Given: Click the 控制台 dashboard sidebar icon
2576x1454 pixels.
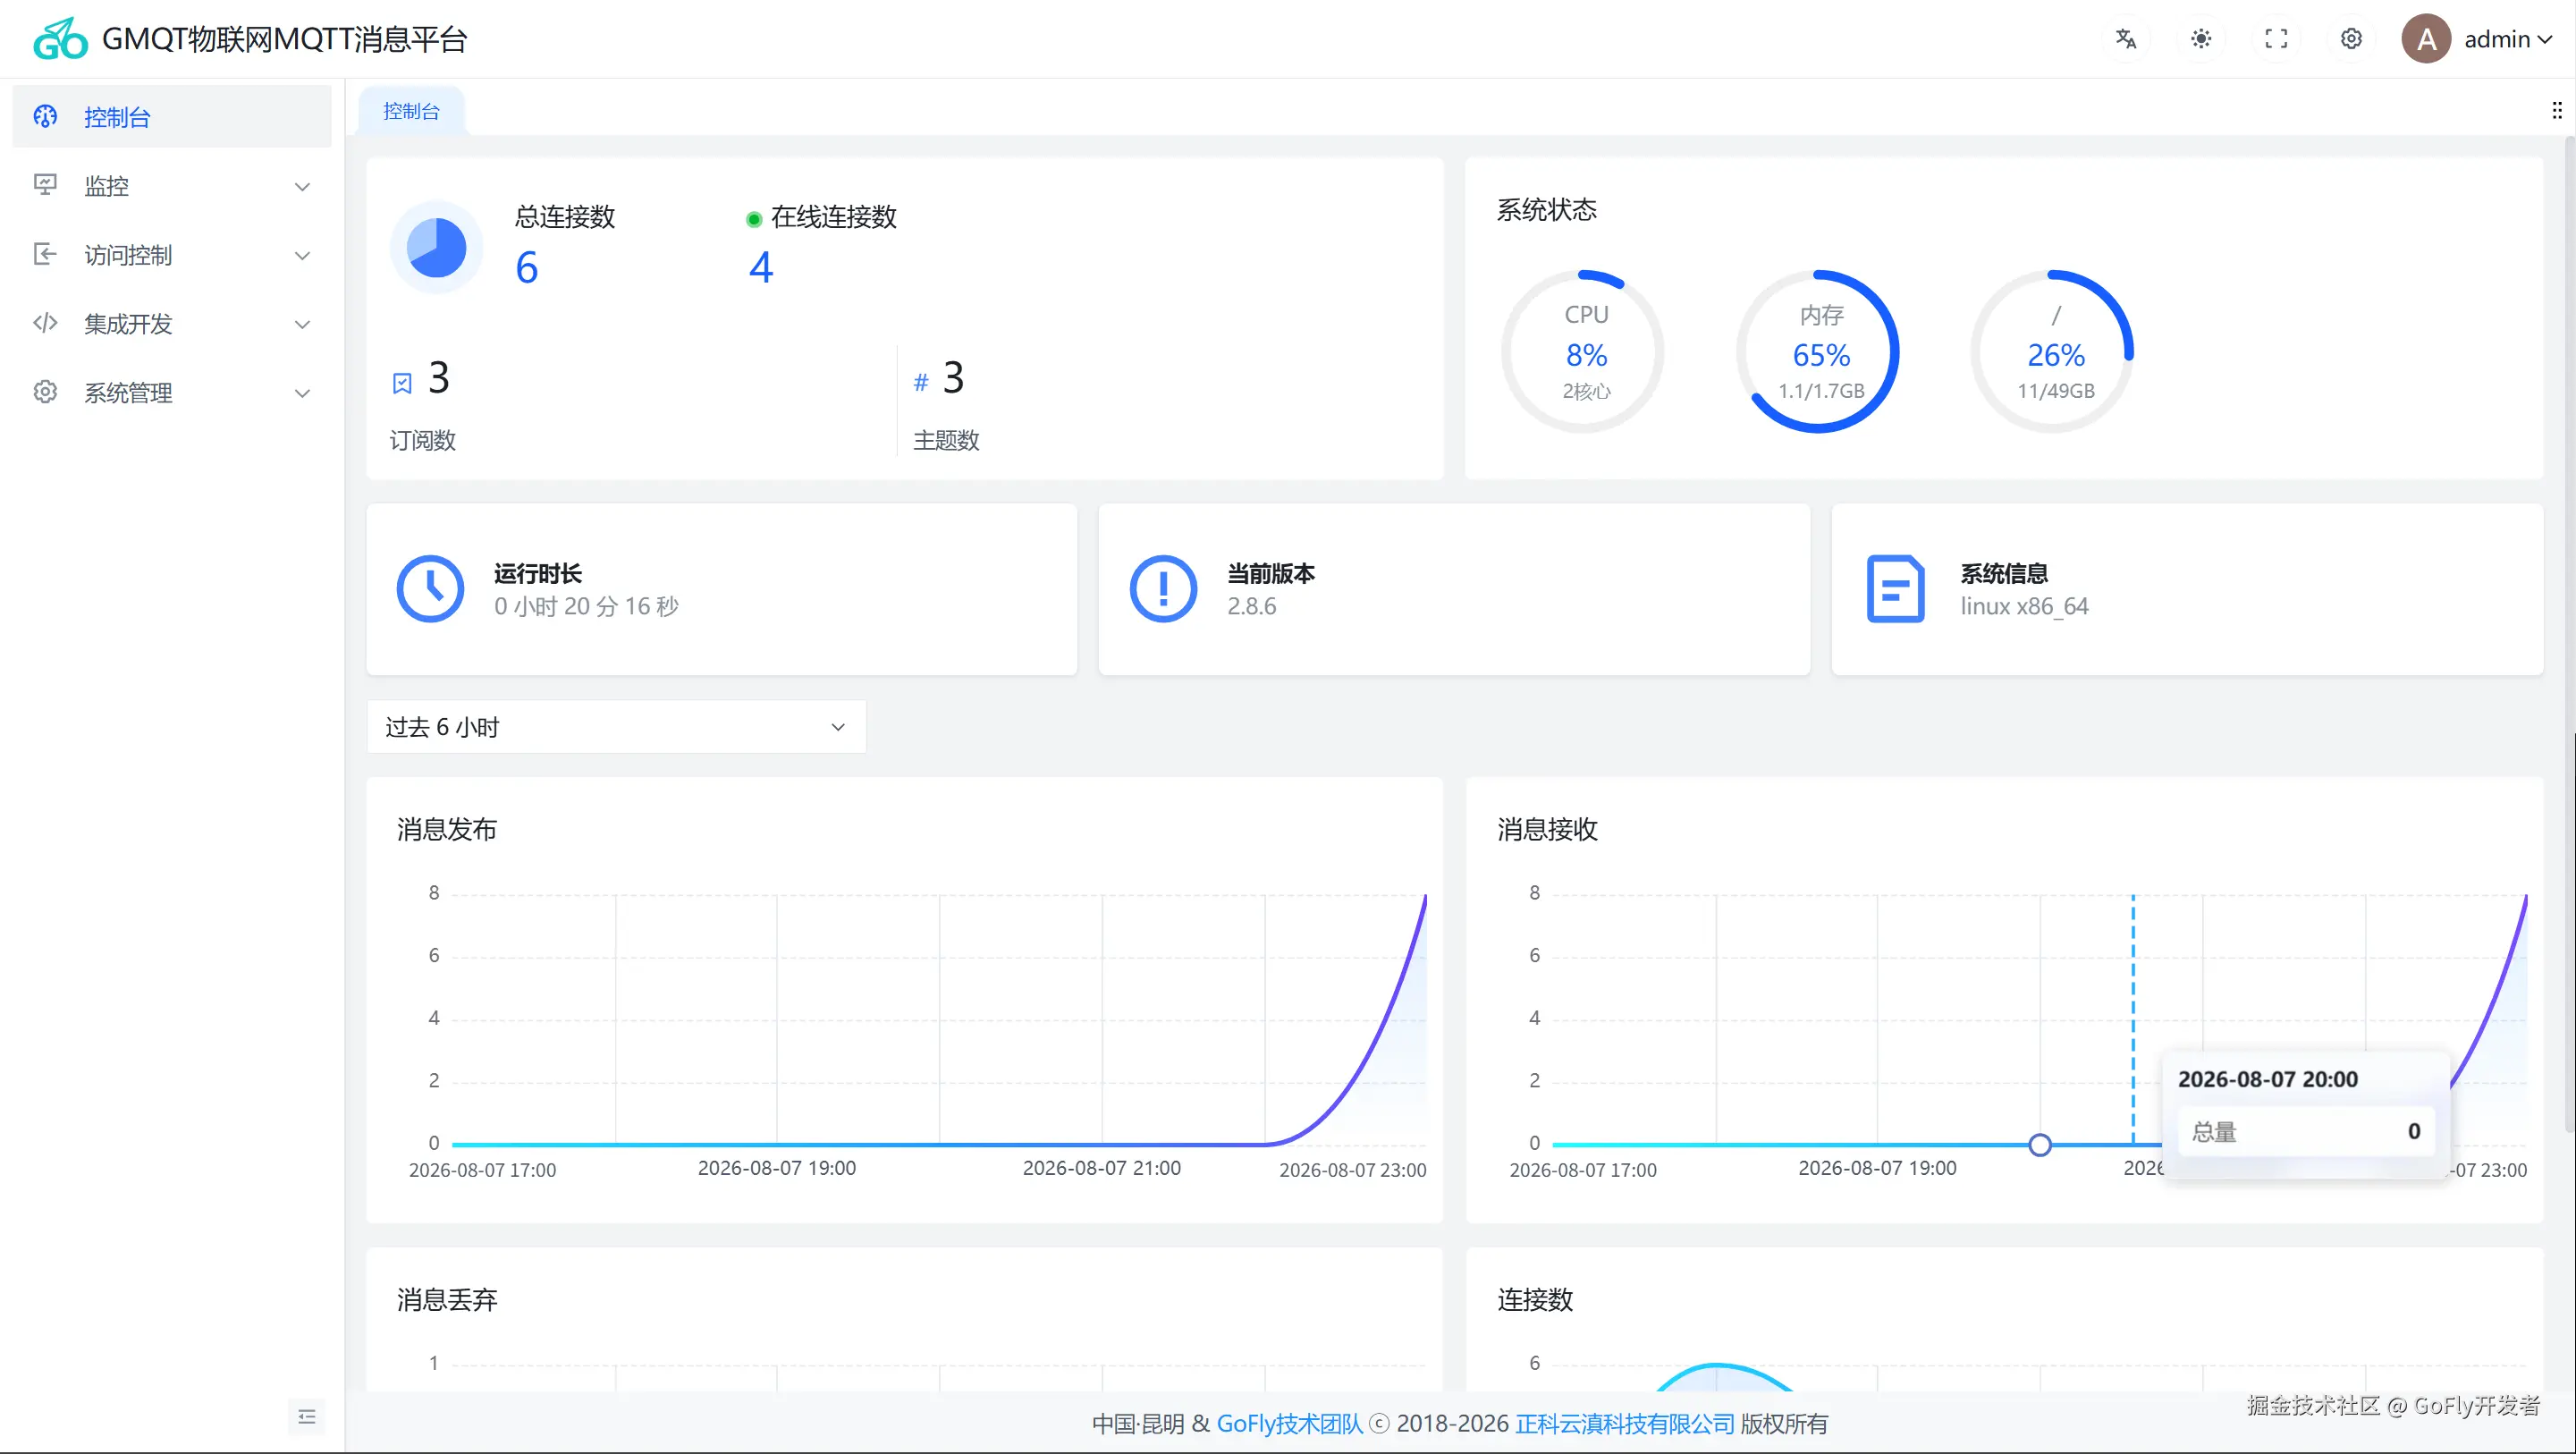Looking at the screenshot, I should 45,117.
